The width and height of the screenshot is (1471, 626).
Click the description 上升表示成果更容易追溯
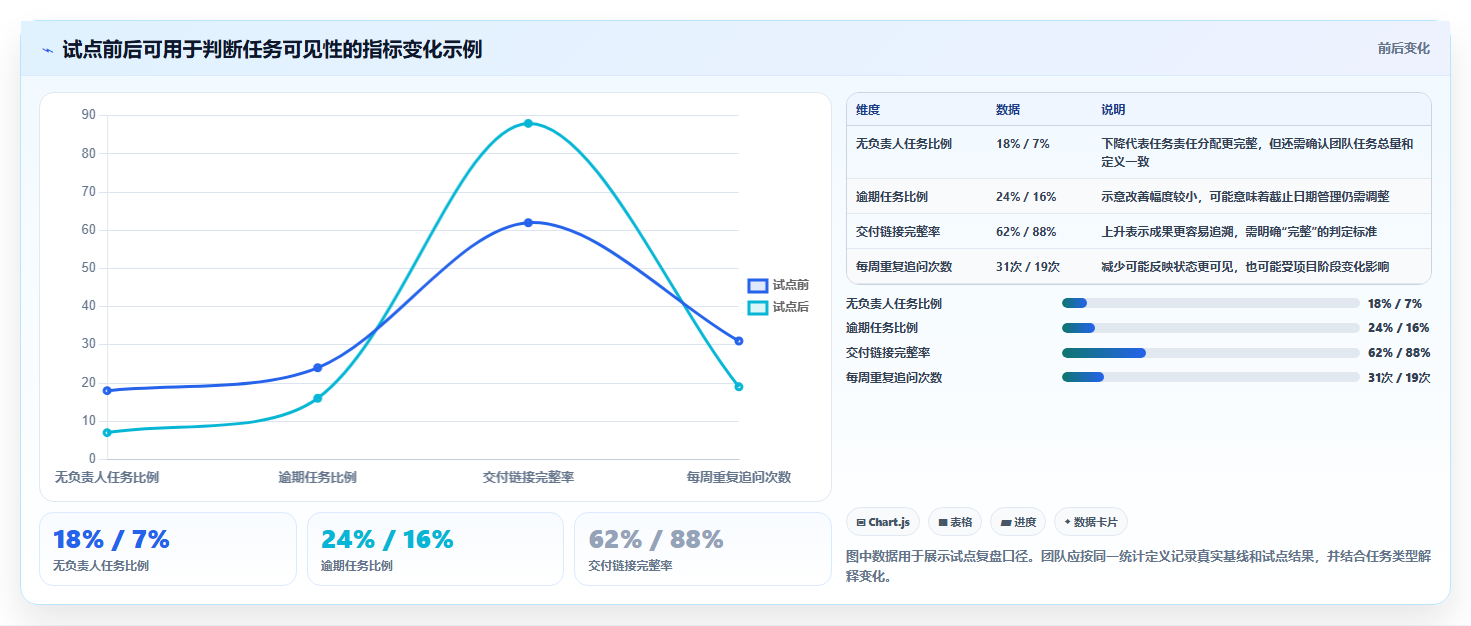(1239, 232)
